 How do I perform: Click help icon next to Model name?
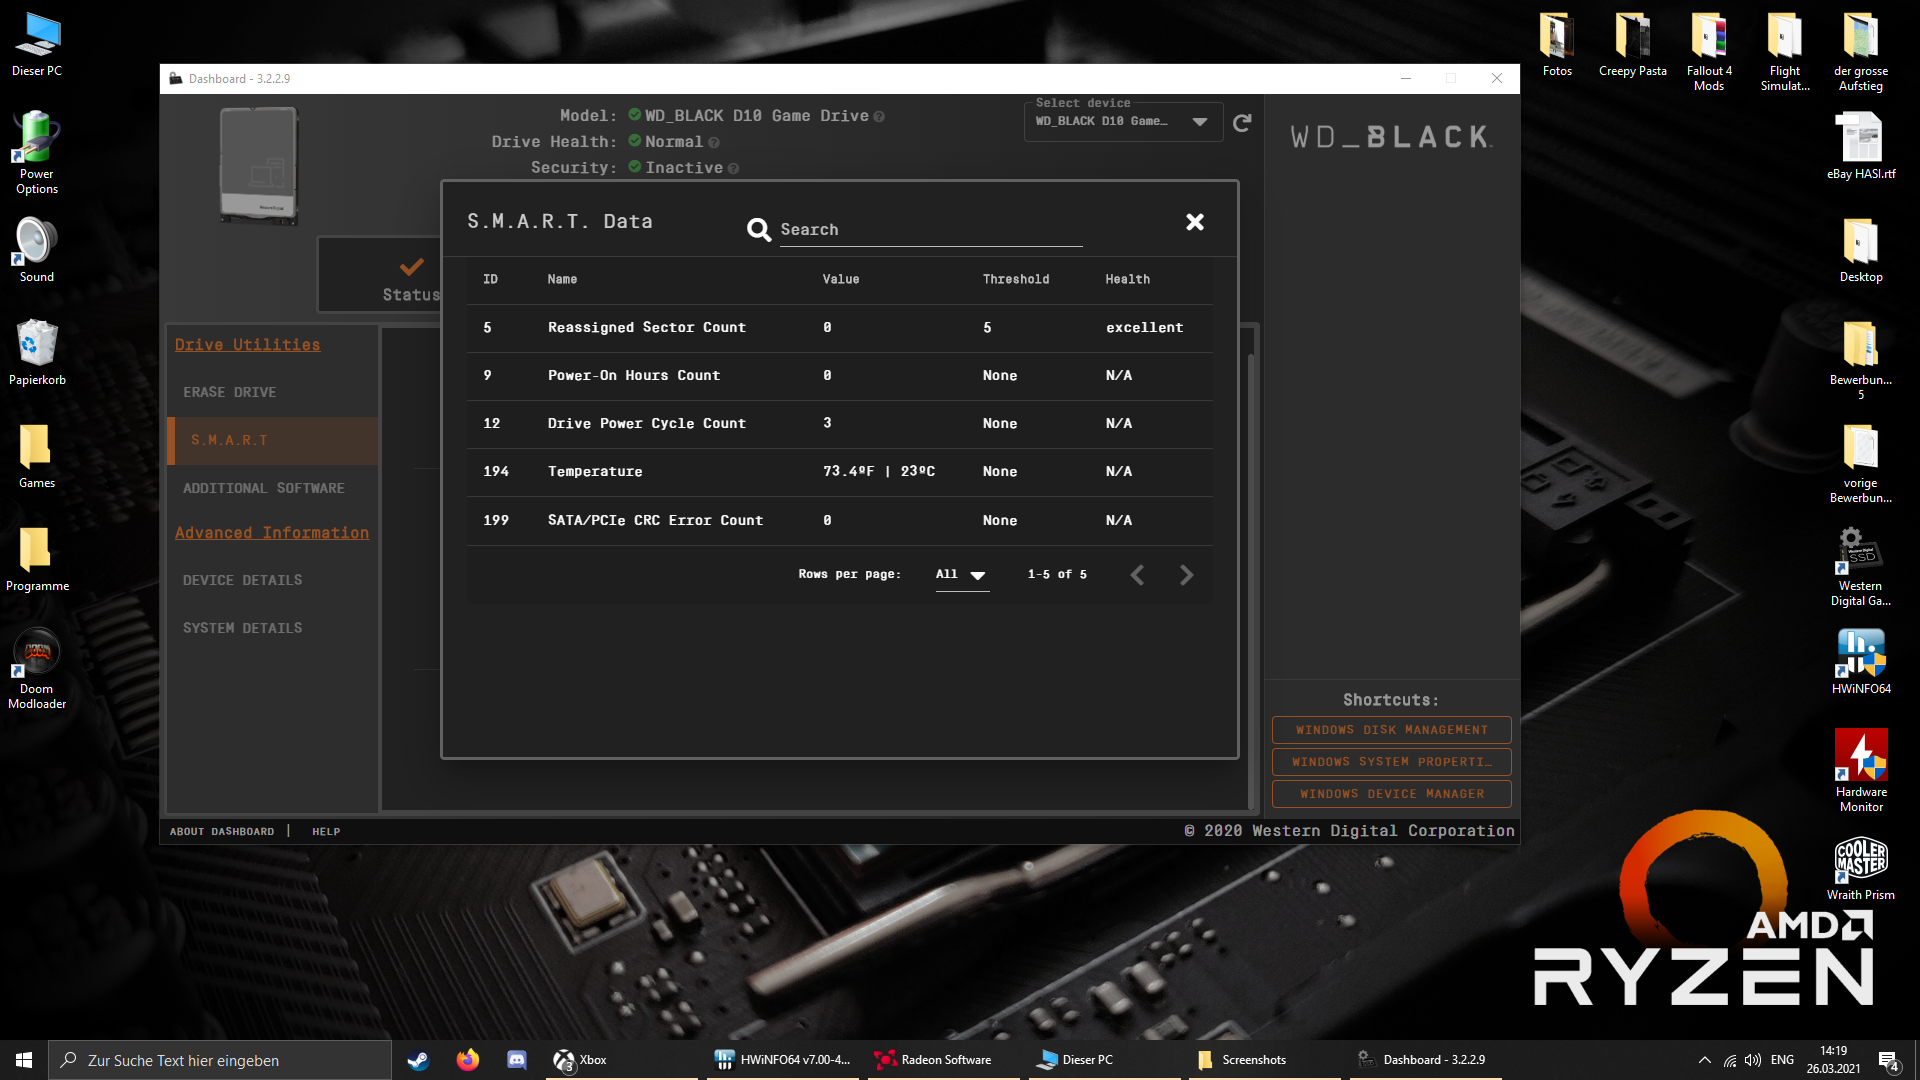(879, 117)
